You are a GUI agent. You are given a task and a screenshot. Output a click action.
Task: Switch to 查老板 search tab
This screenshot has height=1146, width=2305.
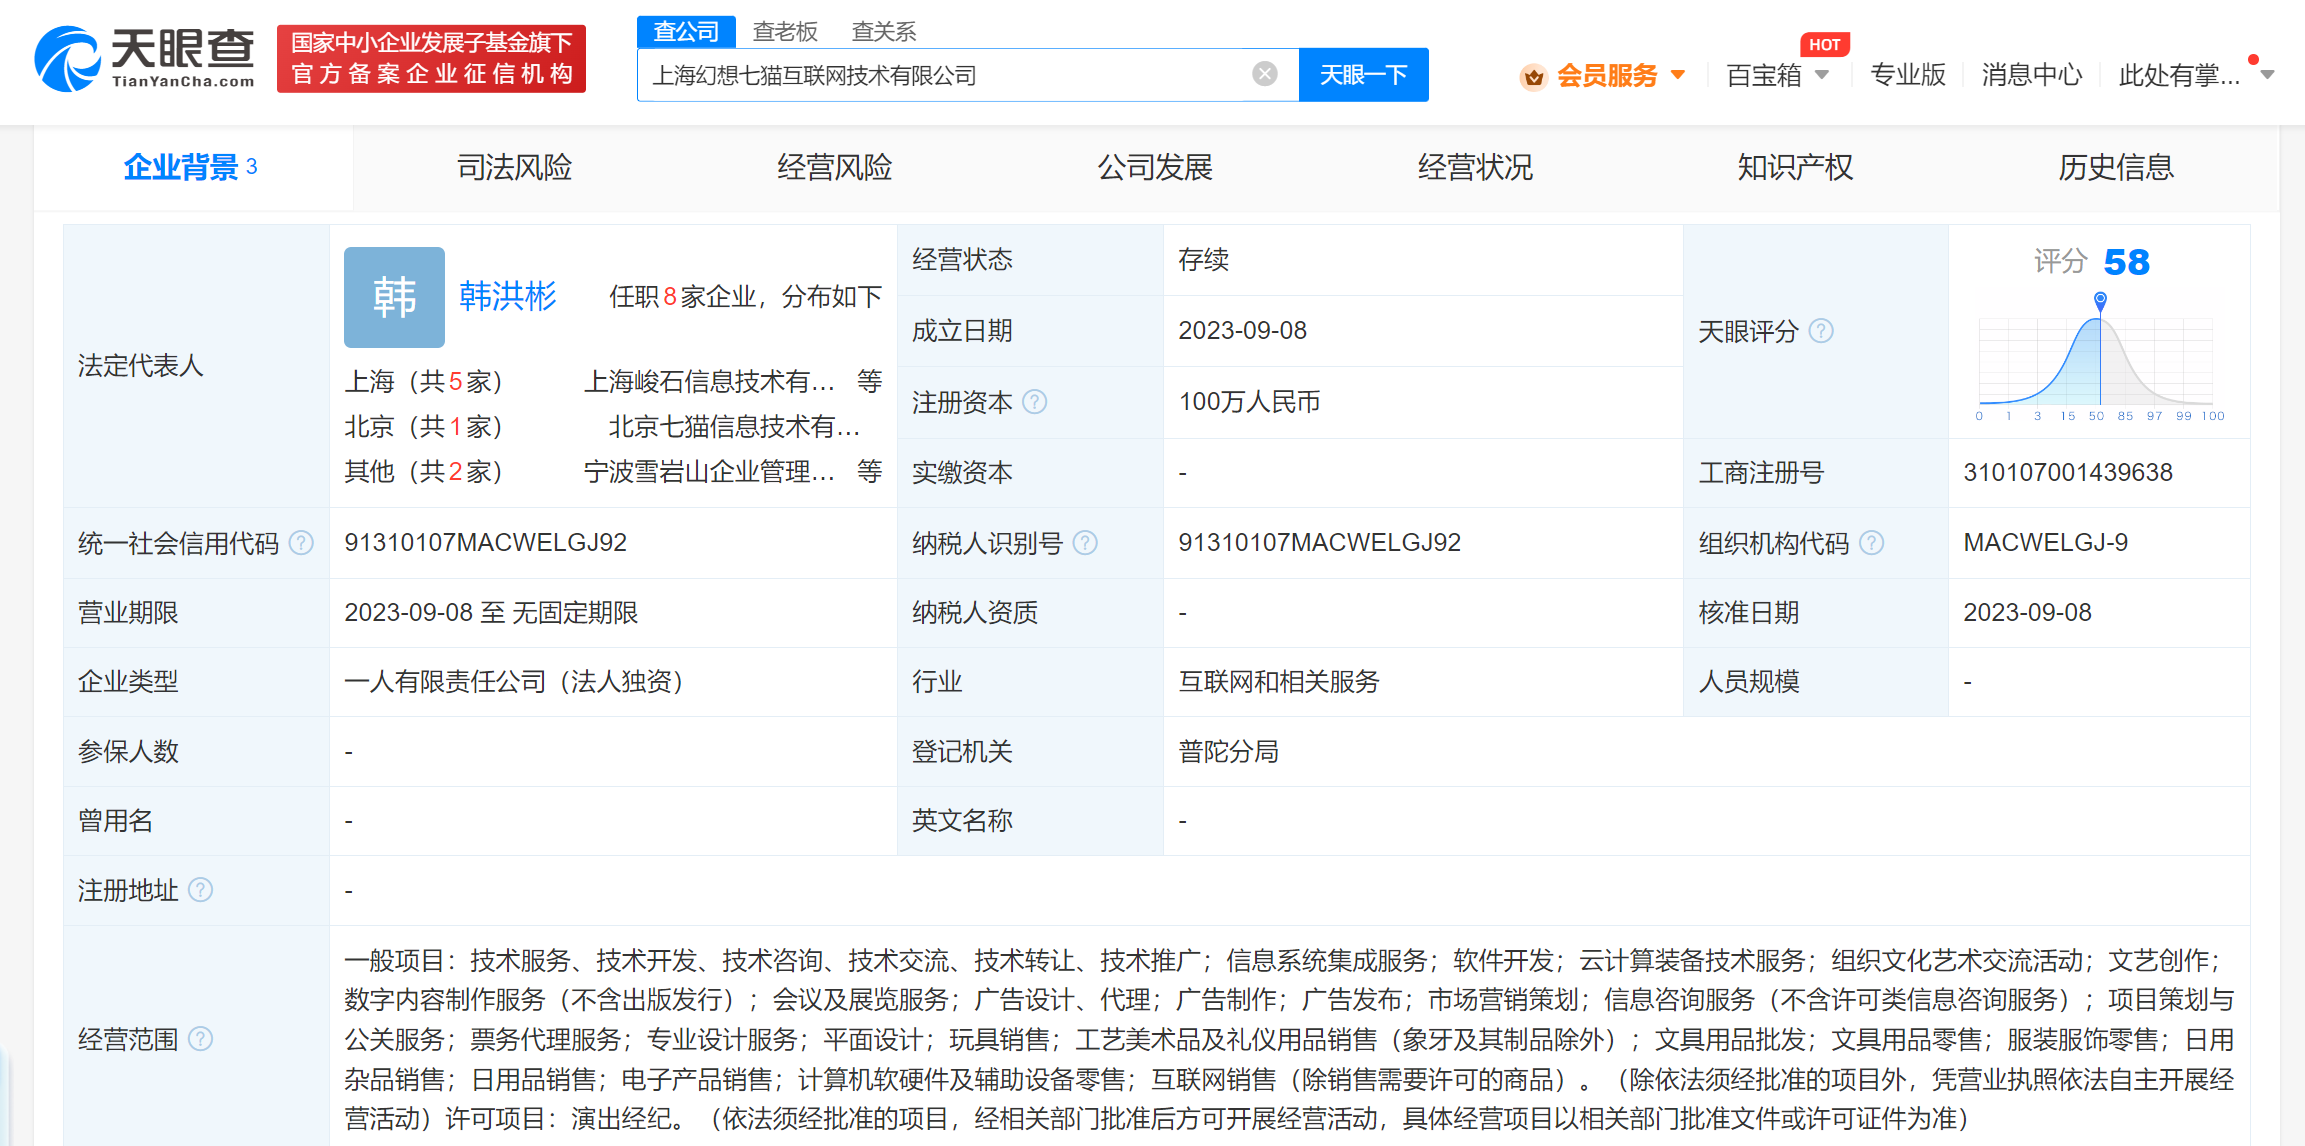click(x=785, y=32)
